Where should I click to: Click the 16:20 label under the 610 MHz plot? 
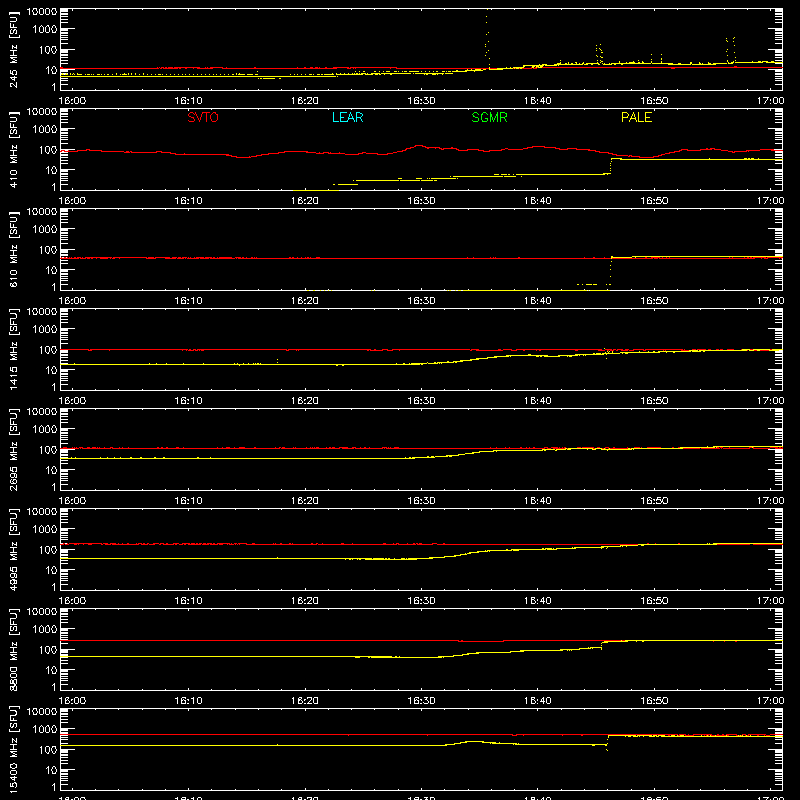(305, 301)
